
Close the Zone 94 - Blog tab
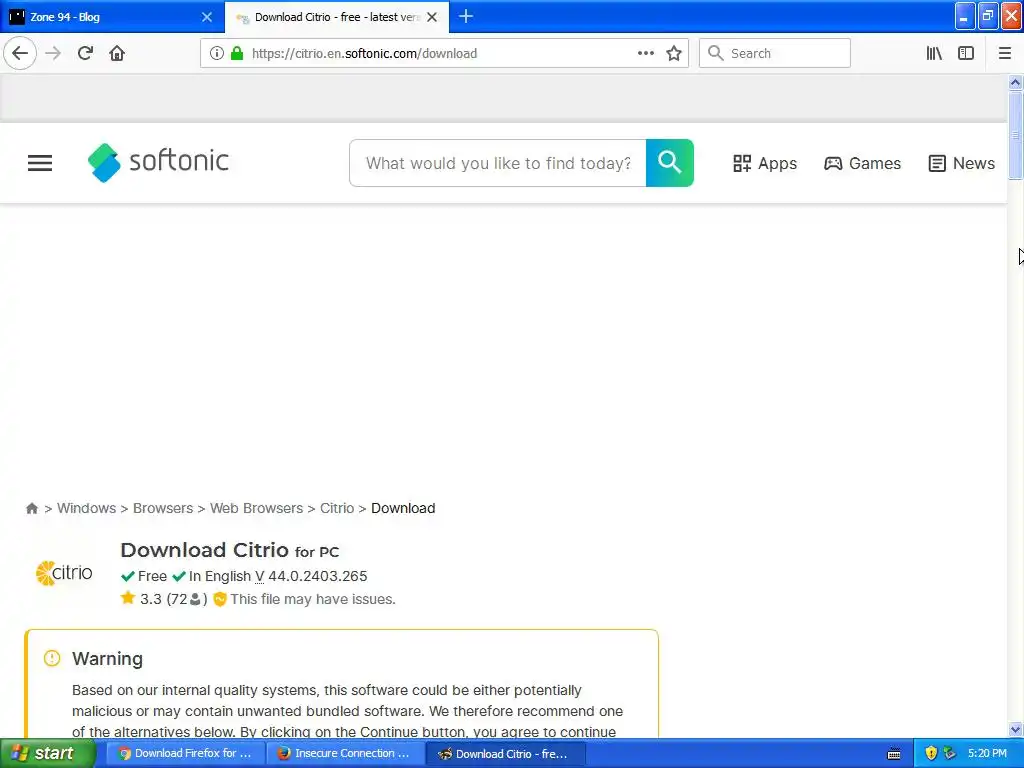207,17
